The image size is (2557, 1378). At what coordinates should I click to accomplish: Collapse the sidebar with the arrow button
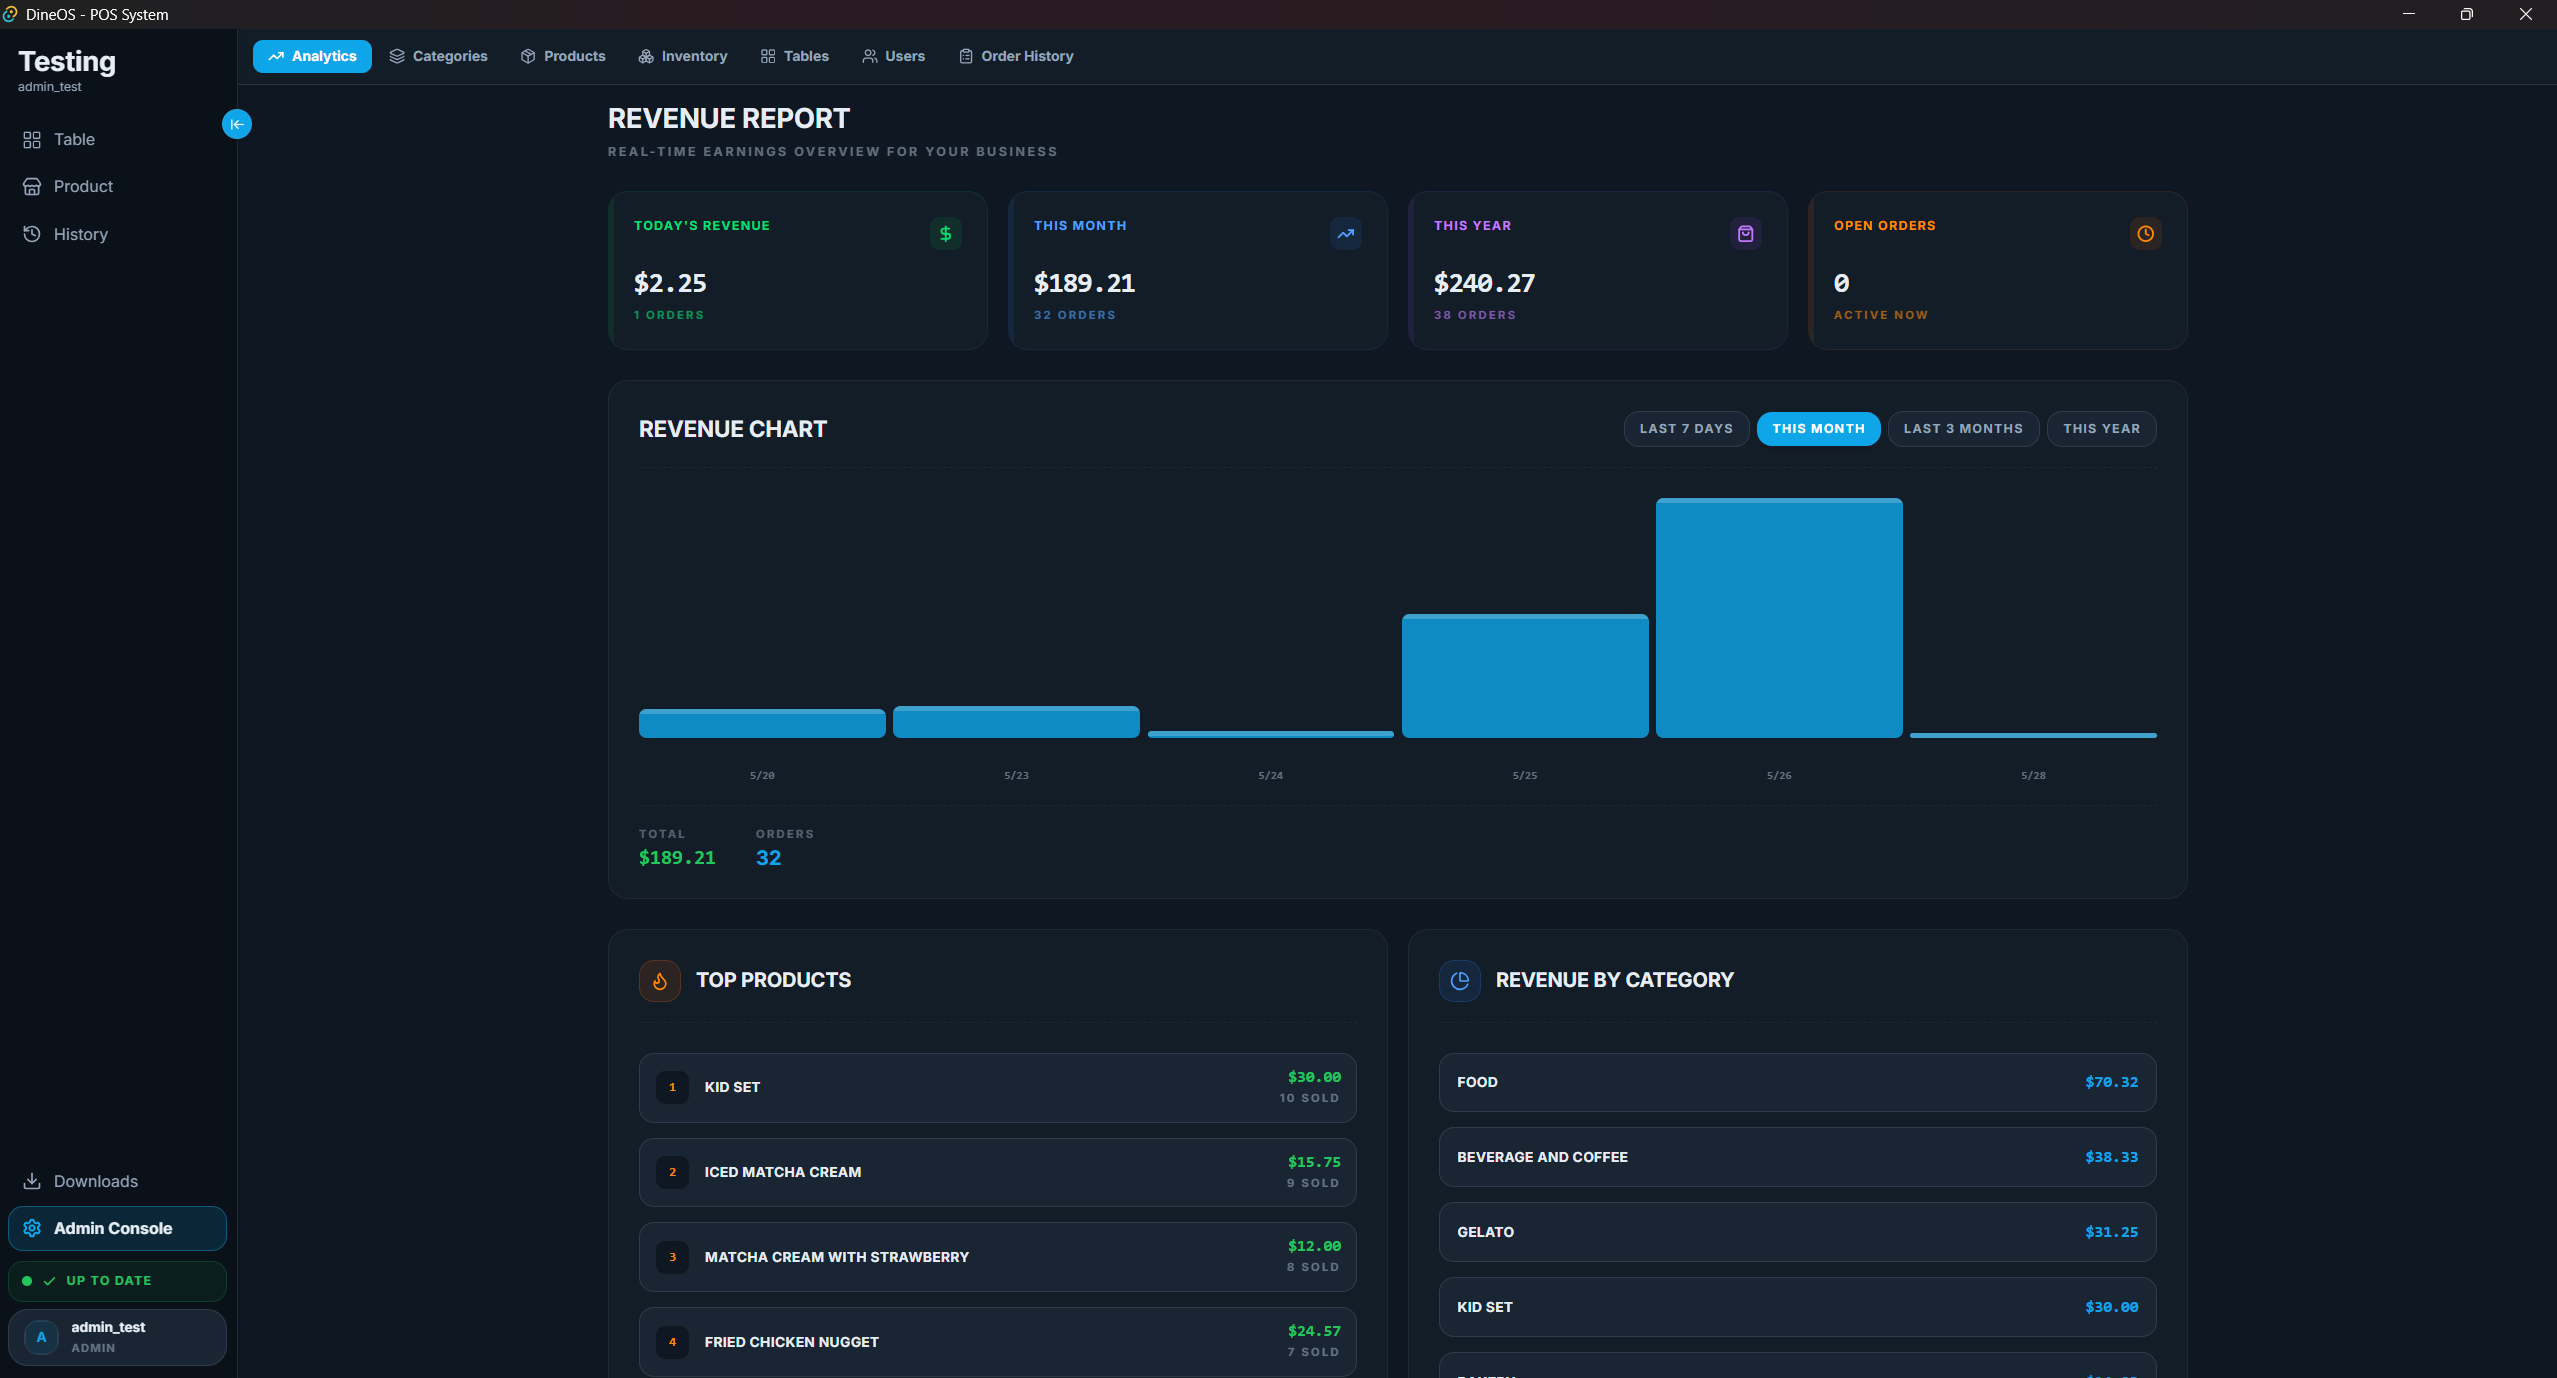(237, 124)
